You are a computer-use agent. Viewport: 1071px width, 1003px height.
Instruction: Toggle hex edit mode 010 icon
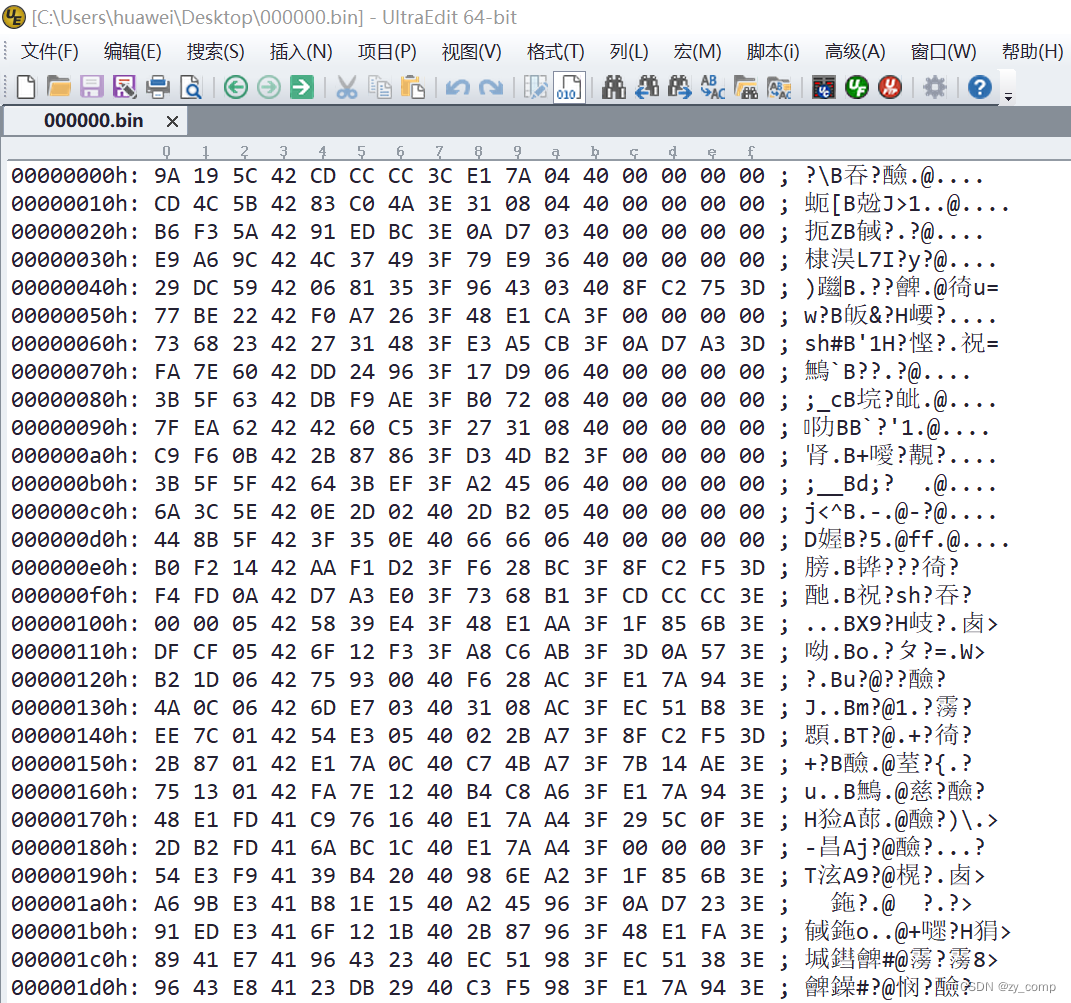coord(568,87)
